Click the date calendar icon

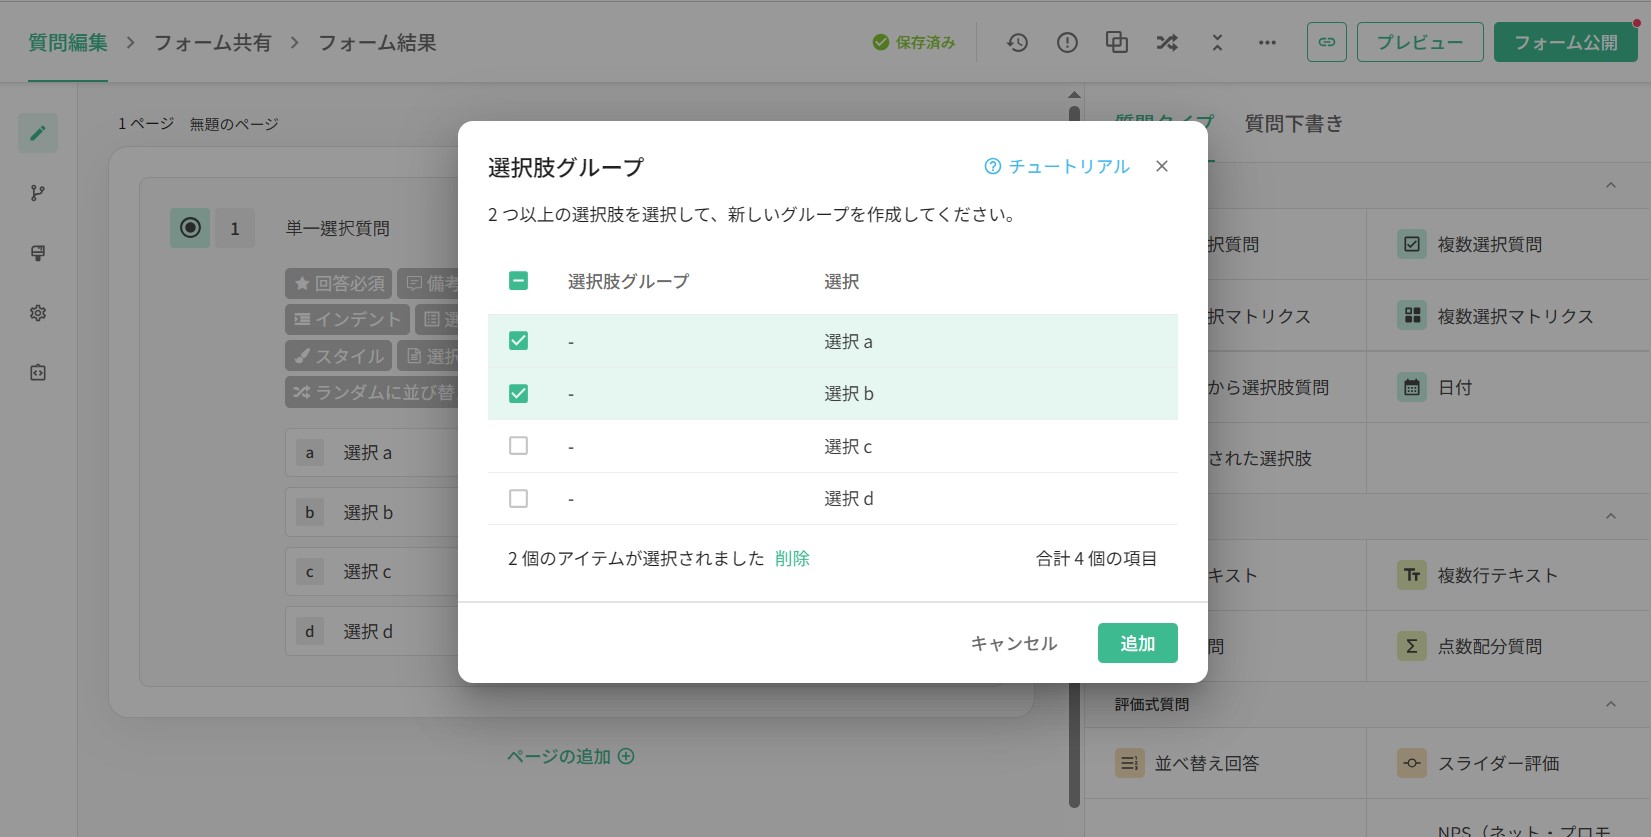1412,387
